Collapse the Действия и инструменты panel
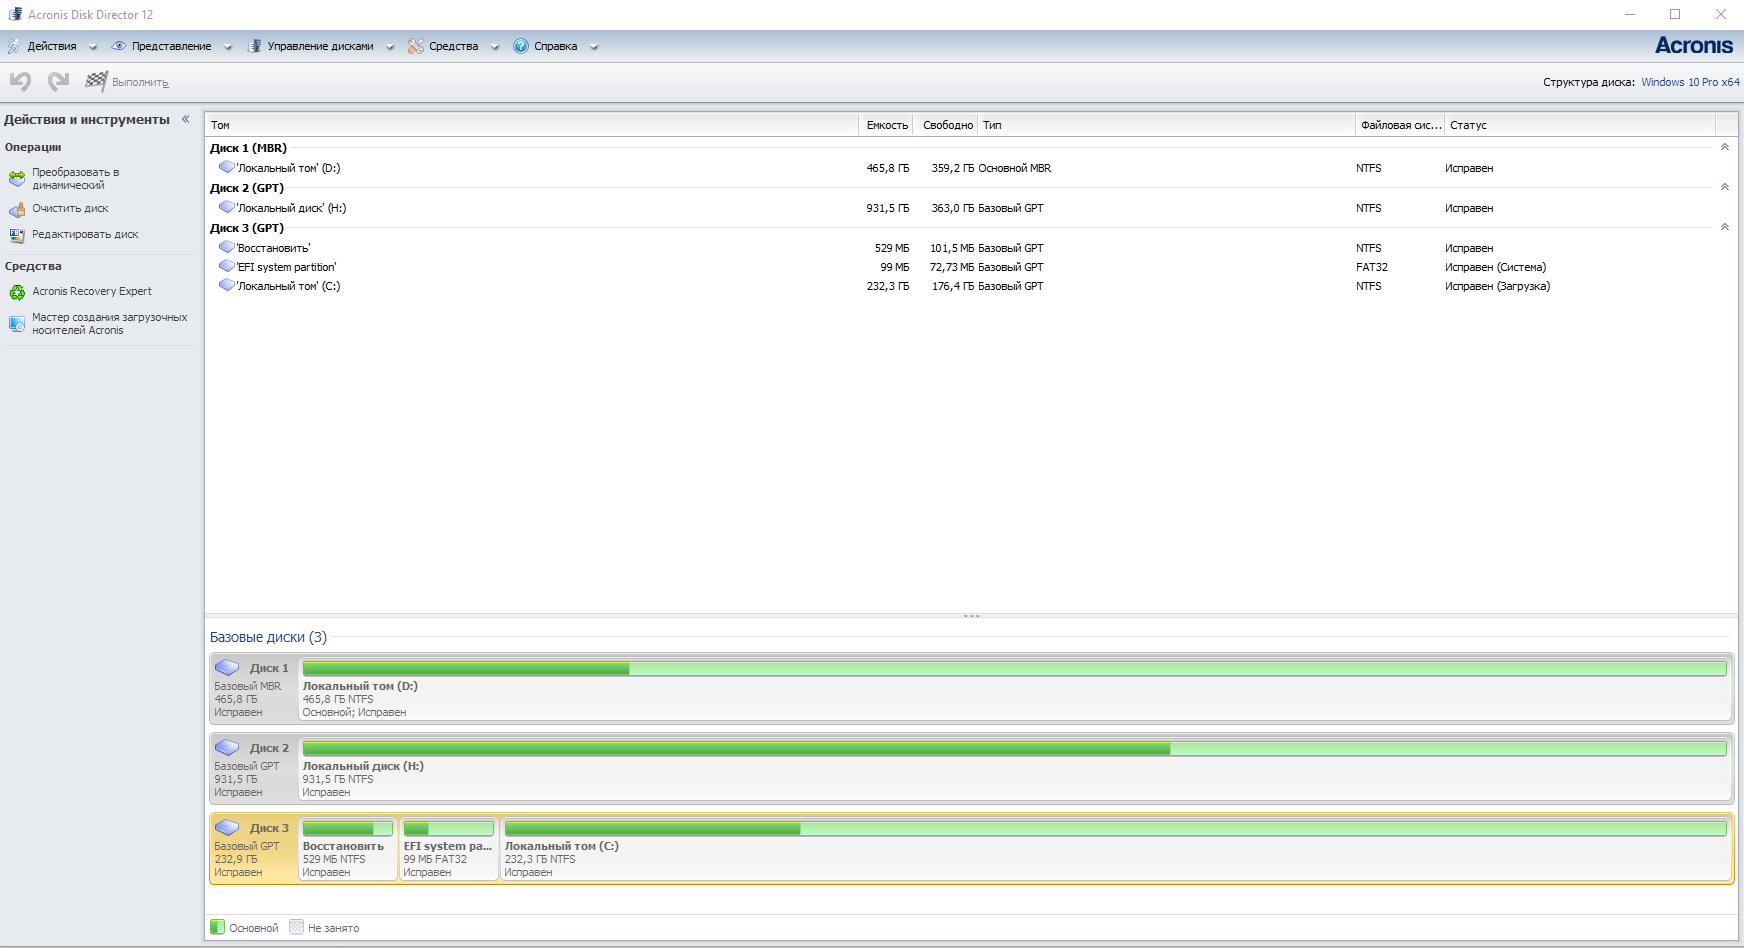Screen dimensions: 1744x948 186,119
